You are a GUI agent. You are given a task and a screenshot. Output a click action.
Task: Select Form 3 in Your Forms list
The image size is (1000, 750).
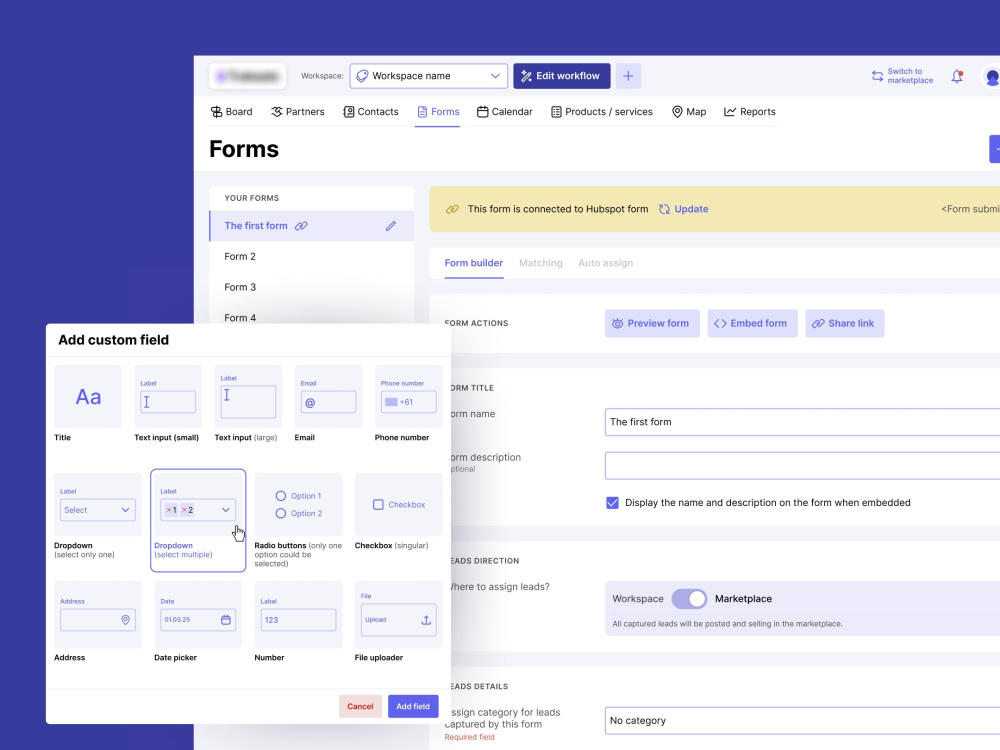pos(312,287)
